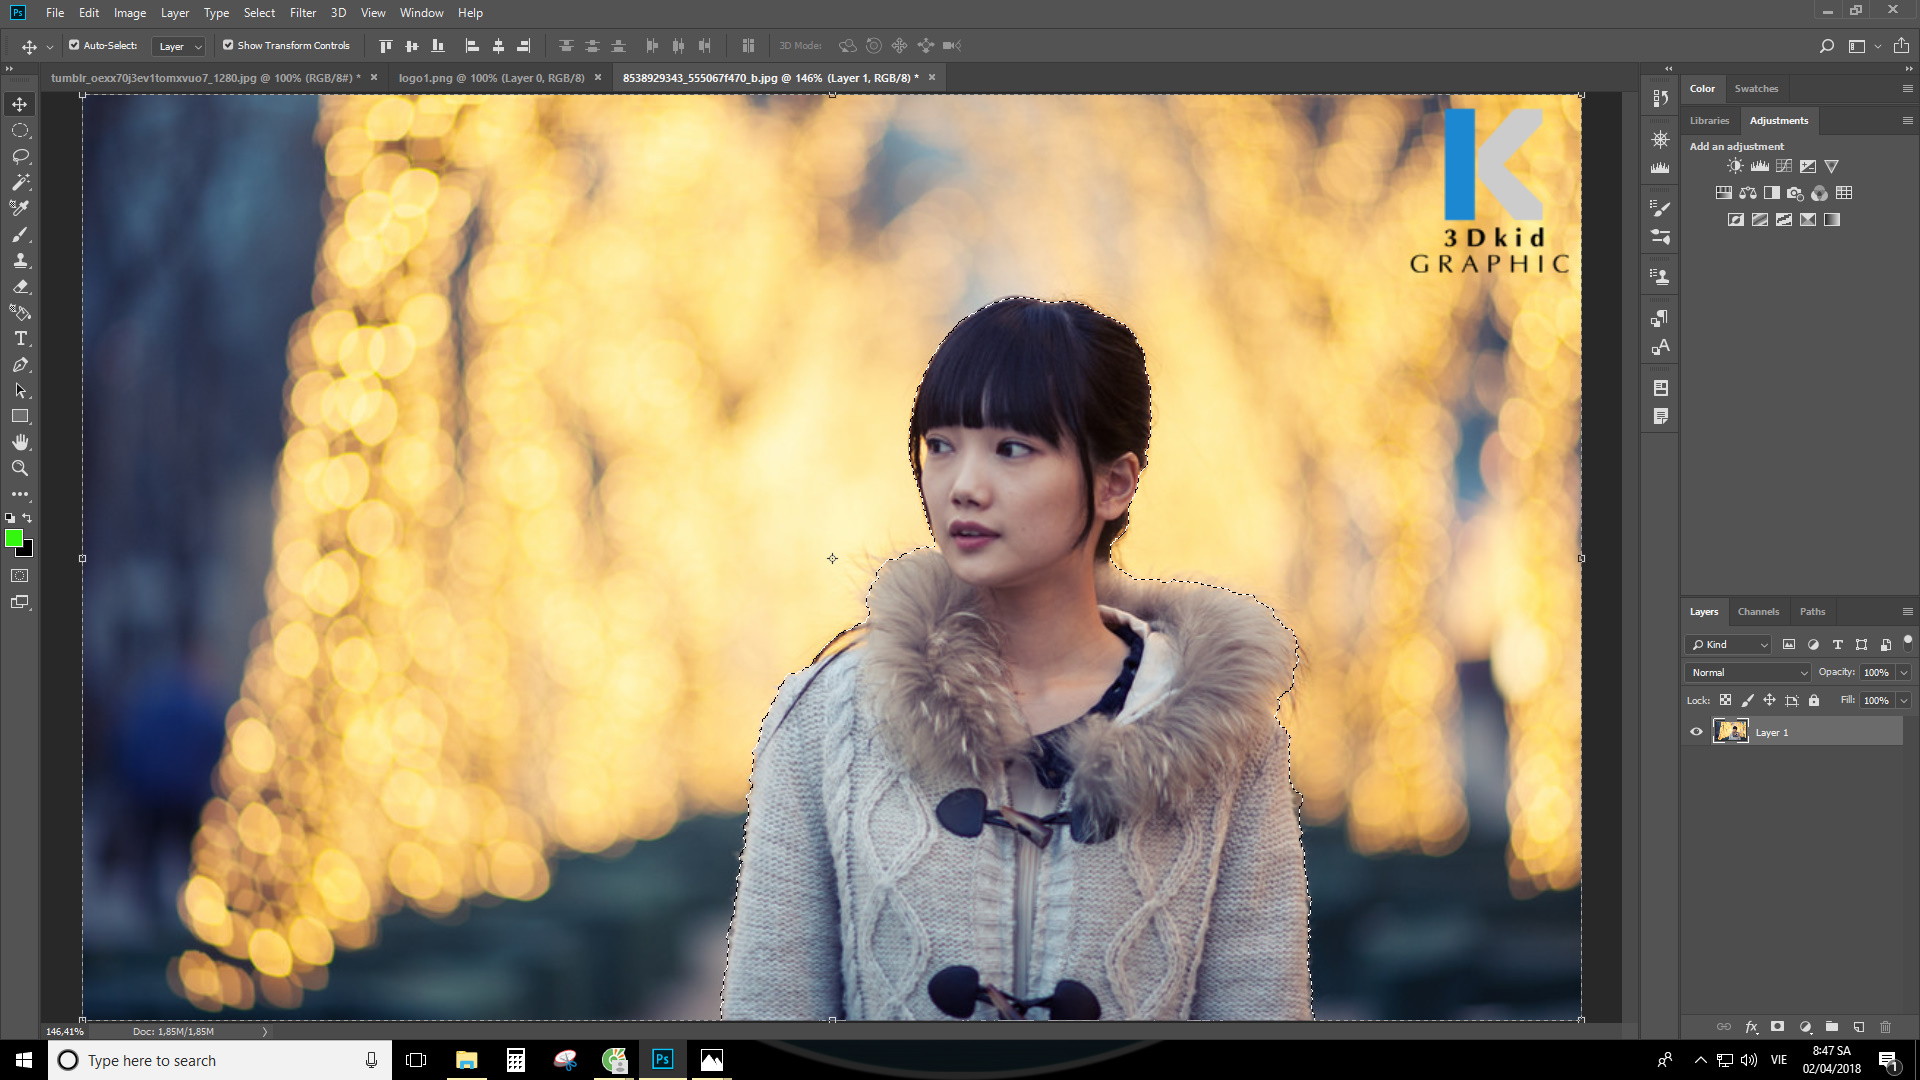The image size is (1920, 1080).
Task: Select the Lasso tool
Action: pos(20,157)
